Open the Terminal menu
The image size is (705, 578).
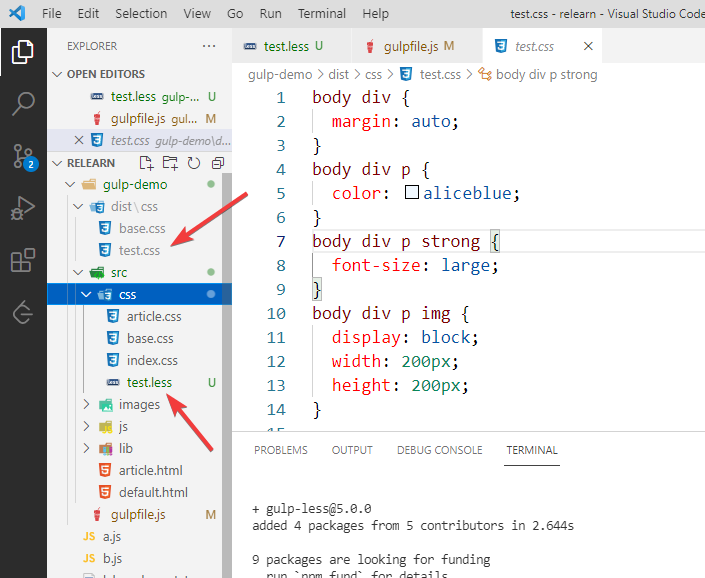pyautogui.click(x=322, y=13)
